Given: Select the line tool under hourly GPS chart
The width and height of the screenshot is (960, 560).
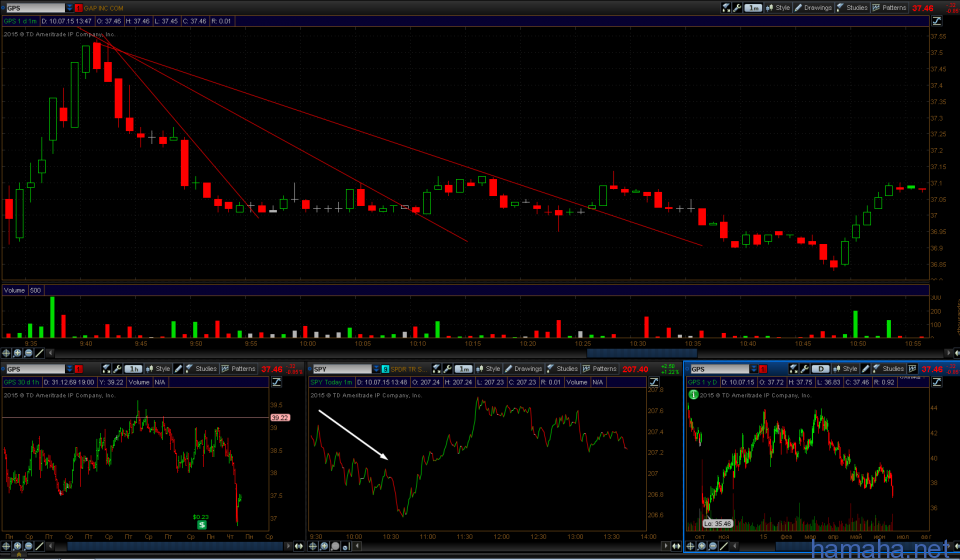Looking at the screenshot, I should click(39, 546).
